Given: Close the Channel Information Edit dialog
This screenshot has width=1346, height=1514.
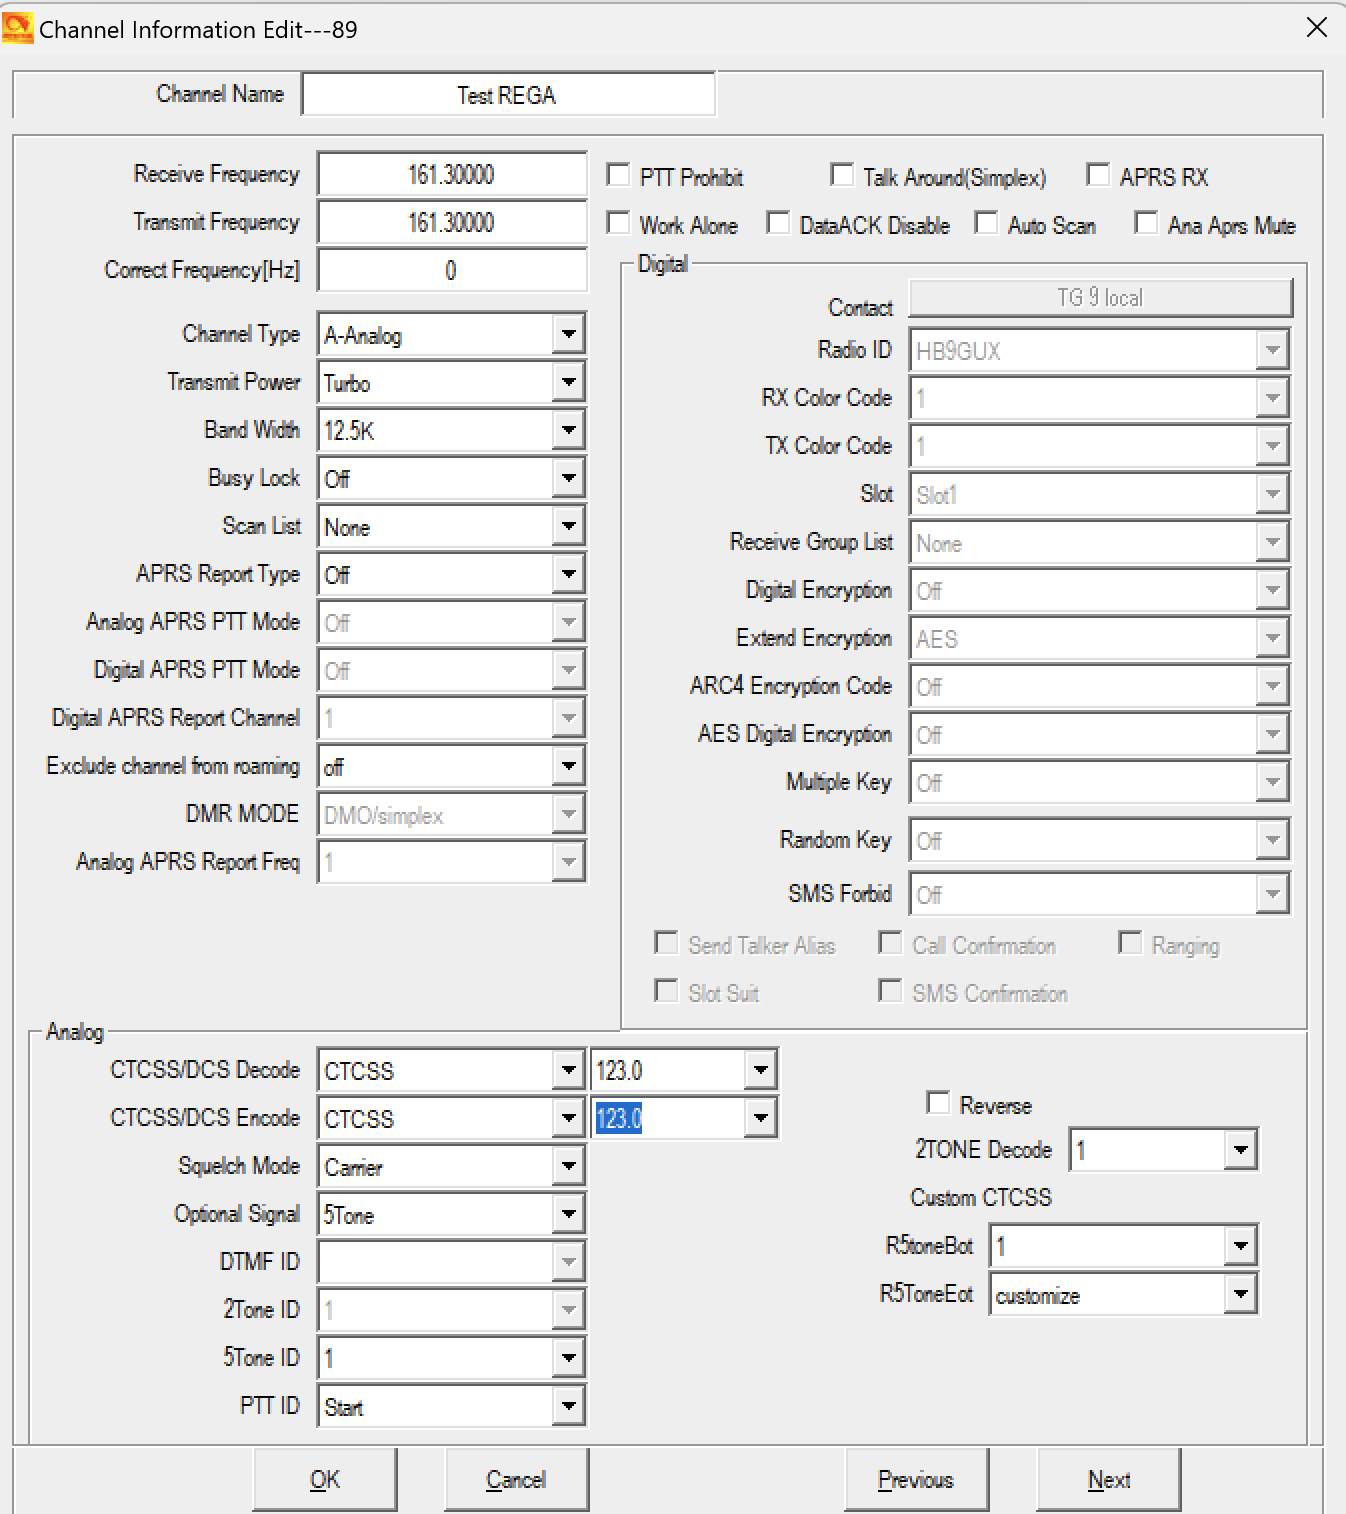Looking at the screenshot, I should coord(1316,28).
